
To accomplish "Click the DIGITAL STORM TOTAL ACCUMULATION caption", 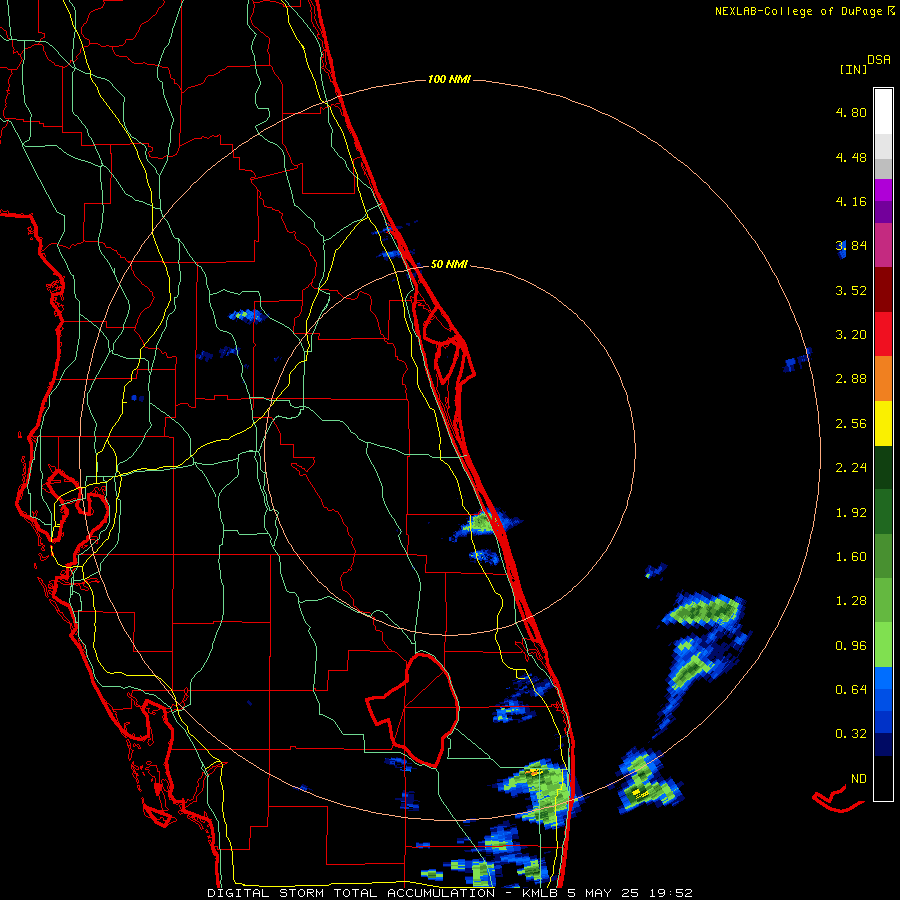I will point(351,893).
